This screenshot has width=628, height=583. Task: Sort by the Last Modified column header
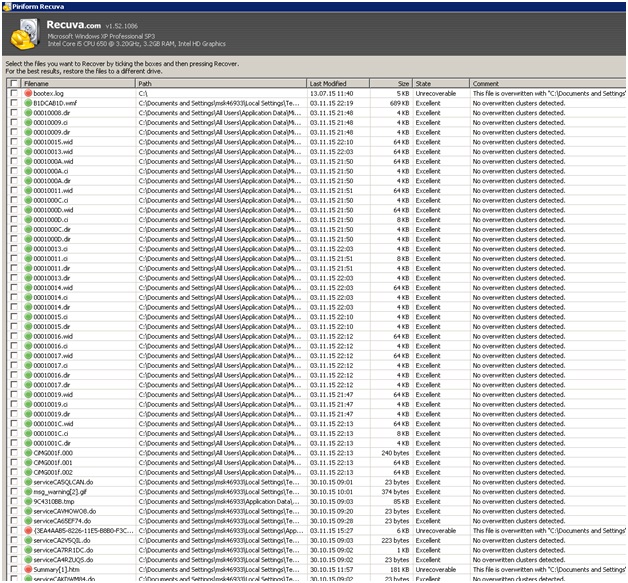338,83
